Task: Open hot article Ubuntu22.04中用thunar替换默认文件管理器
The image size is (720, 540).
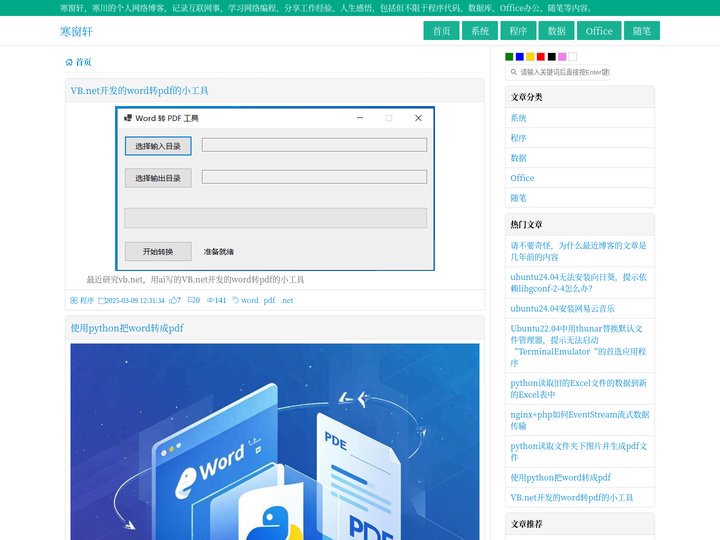Action: tap(579, 346)
